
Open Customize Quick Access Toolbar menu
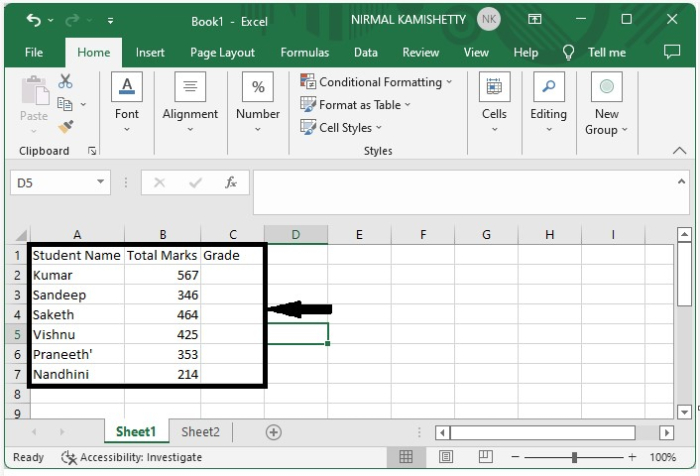(110, 21)
